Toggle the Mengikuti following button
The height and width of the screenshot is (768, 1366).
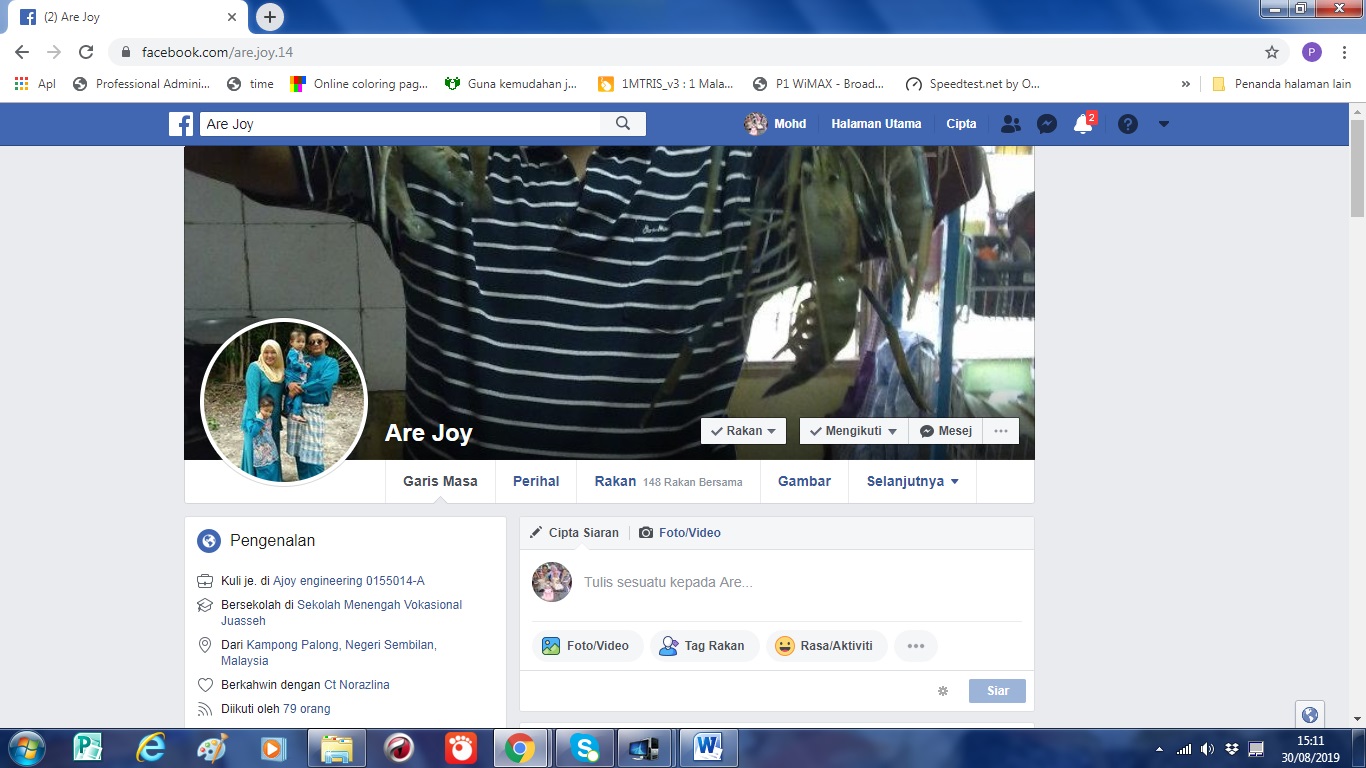click(853, 431)
